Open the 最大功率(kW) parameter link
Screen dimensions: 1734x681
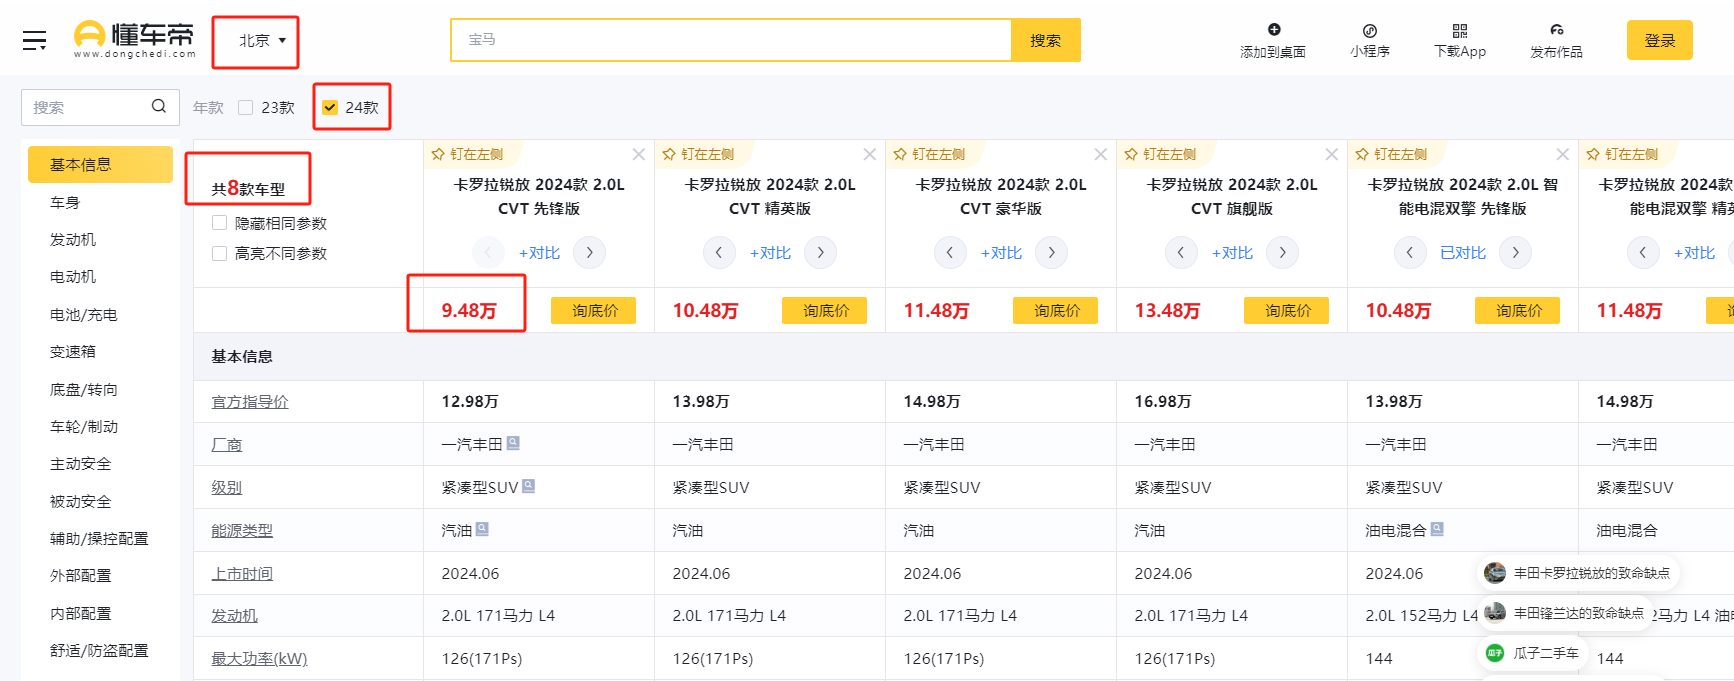point(259,659)
